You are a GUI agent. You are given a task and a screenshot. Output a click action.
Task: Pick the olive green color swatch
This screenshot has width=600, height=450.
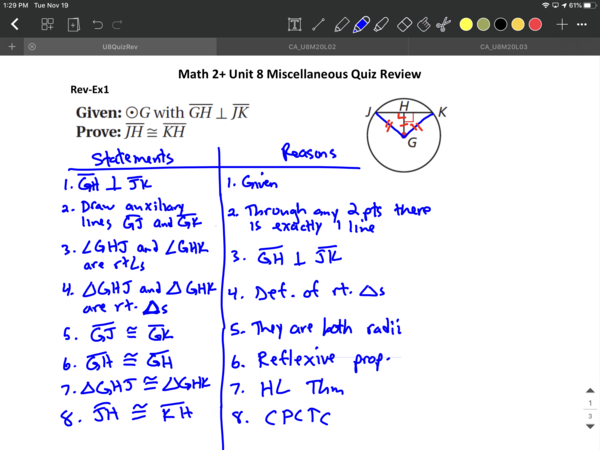[482, 23]
